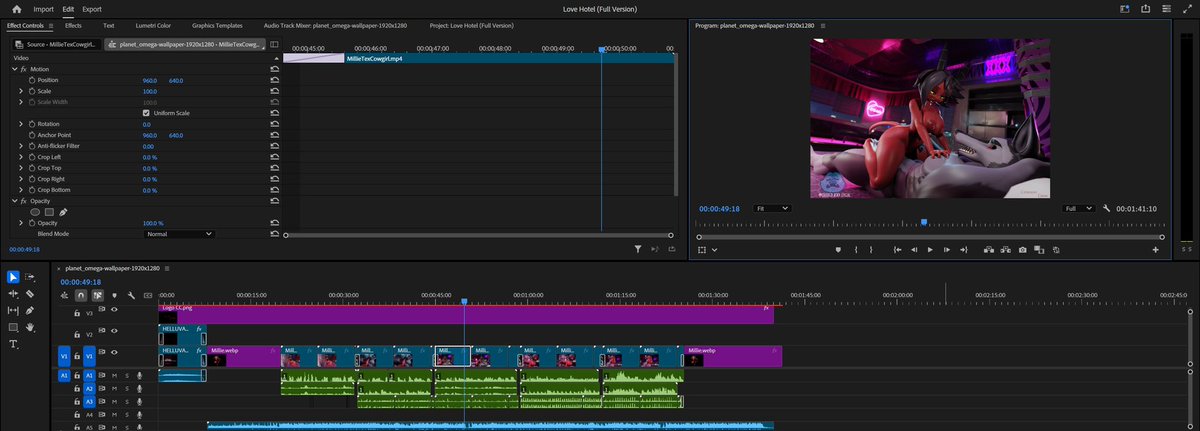Select the Razor tool
Screen dimensions: 1200x431
pos(30,294)
